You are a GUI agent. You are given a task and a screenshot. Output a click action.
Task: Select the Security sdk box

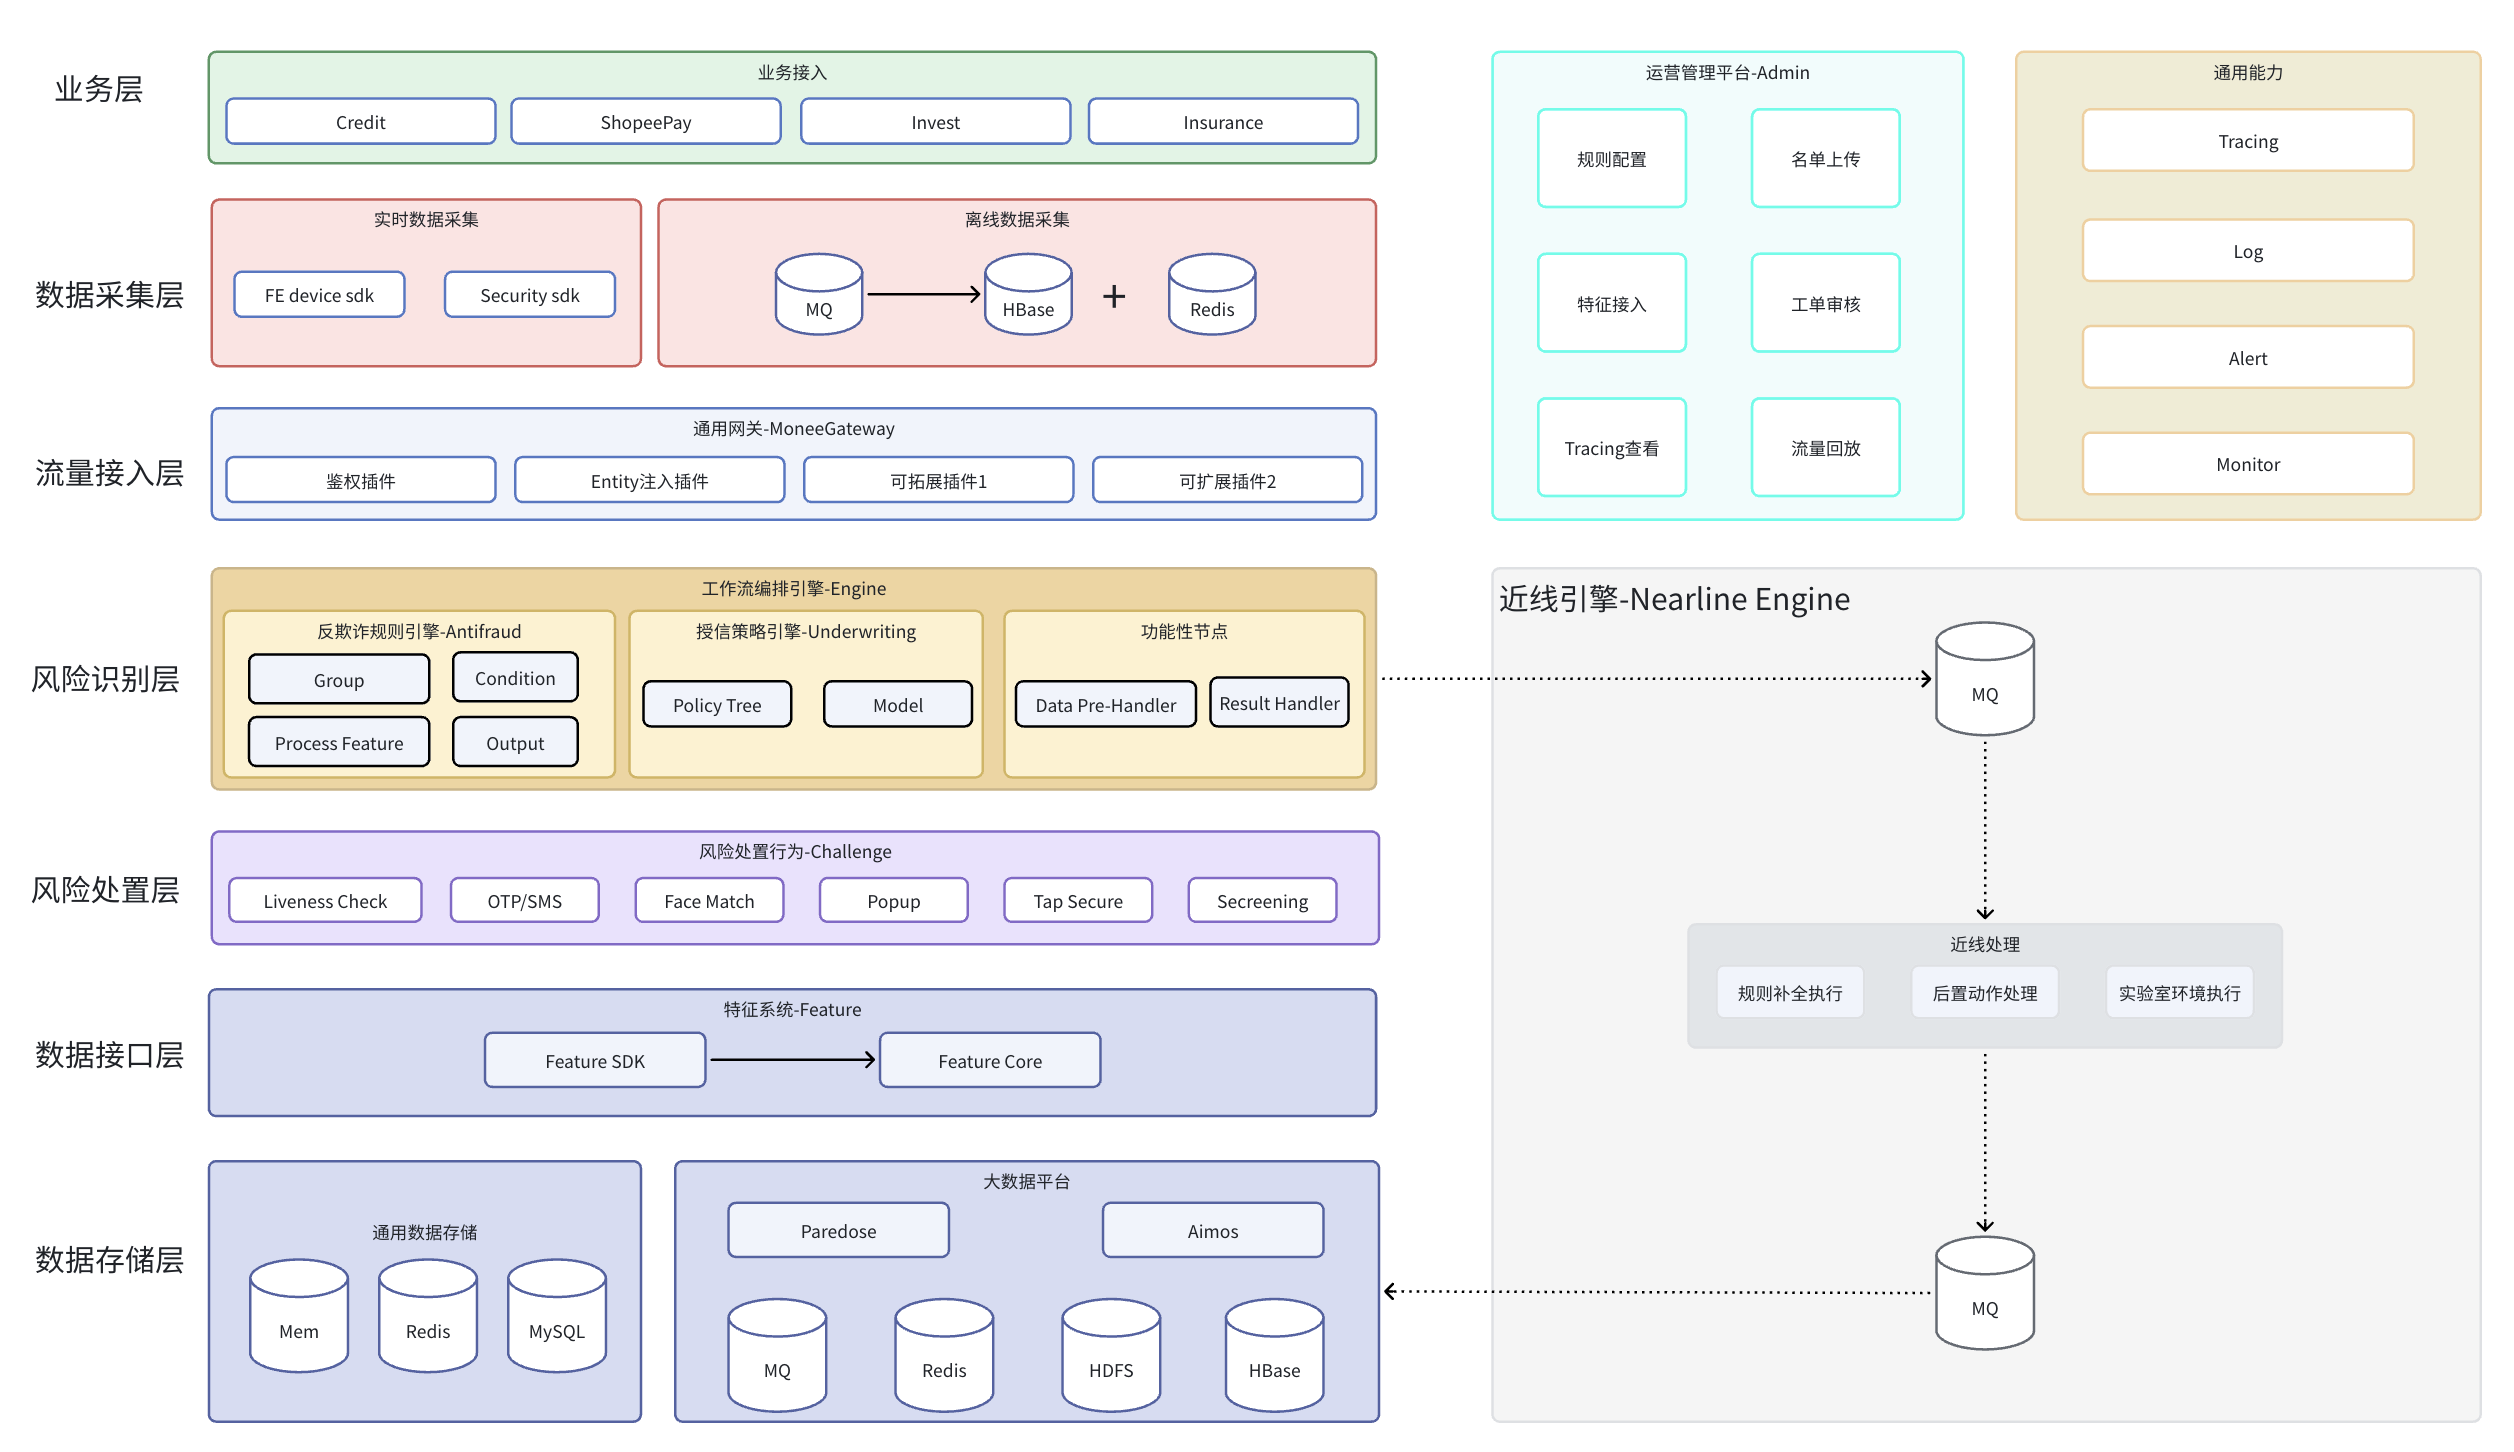(x=530, y=295)
